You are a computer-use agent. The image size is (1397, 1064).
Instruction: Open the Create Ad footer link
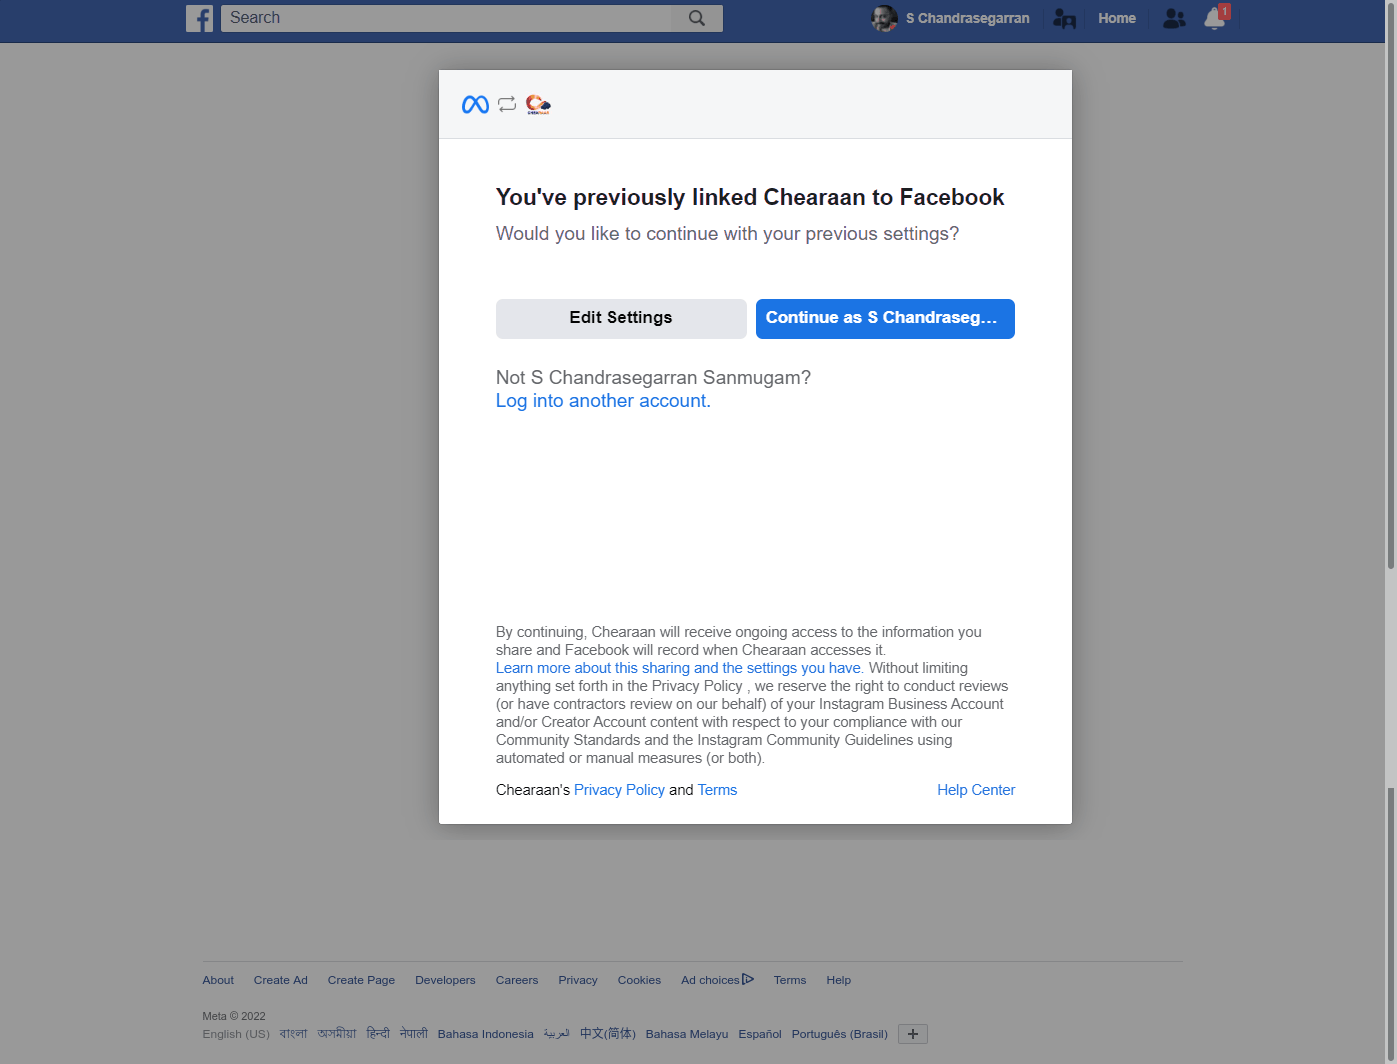coord(281,980)
